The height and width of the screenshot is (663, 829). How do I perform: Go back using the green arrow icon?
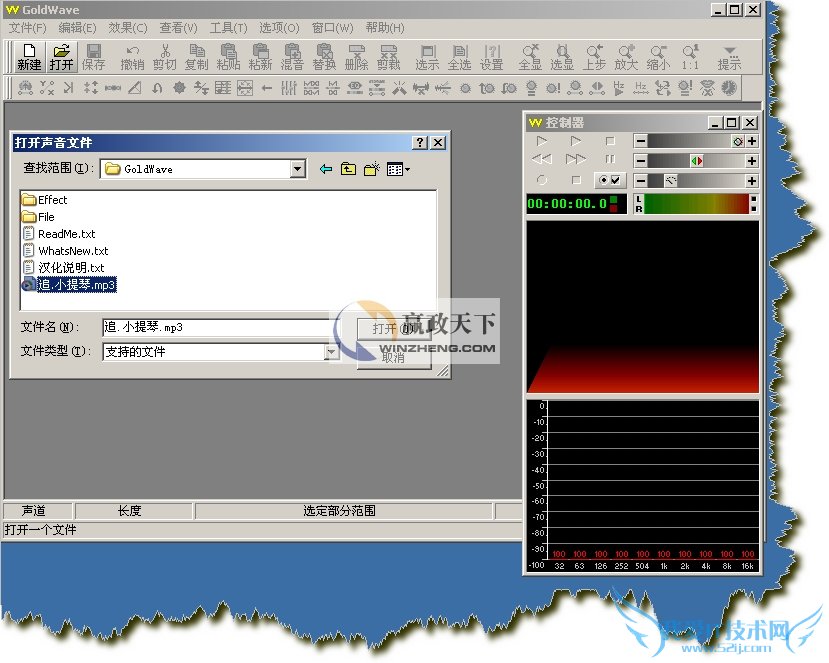325,170
